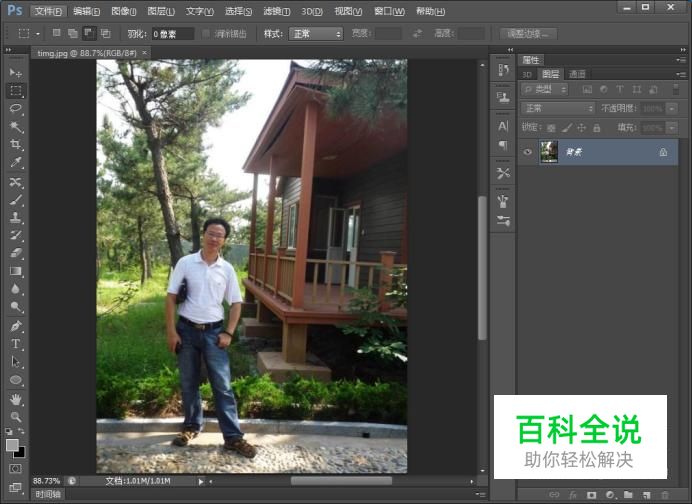Image resolution: width=692 pixels, height=504 pixels.
Task: Open the 文件 menu
Action: point(49,11)
